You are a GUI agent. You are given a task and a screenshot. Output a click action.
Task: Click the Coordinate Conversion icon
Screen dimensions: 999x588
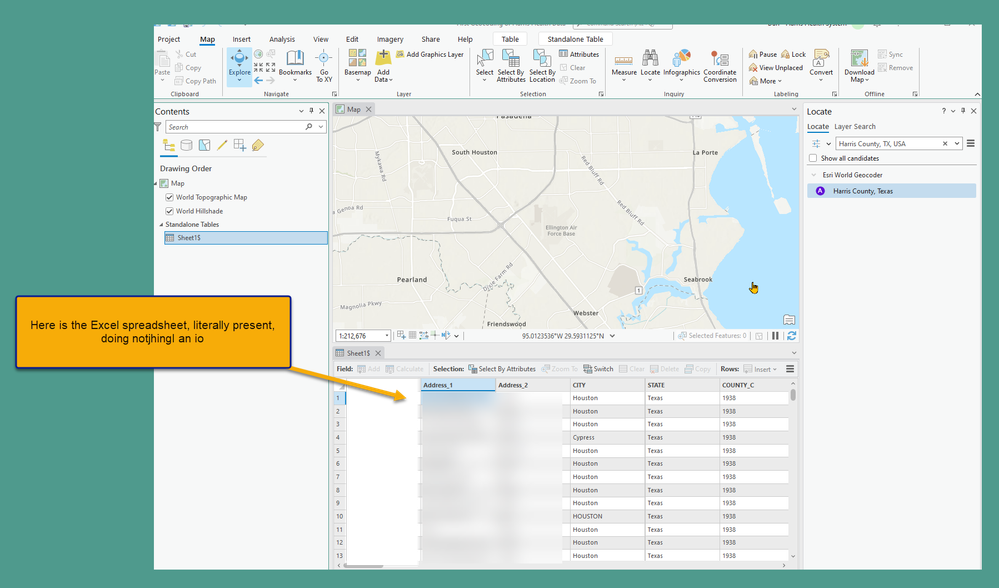click(719, 60)
